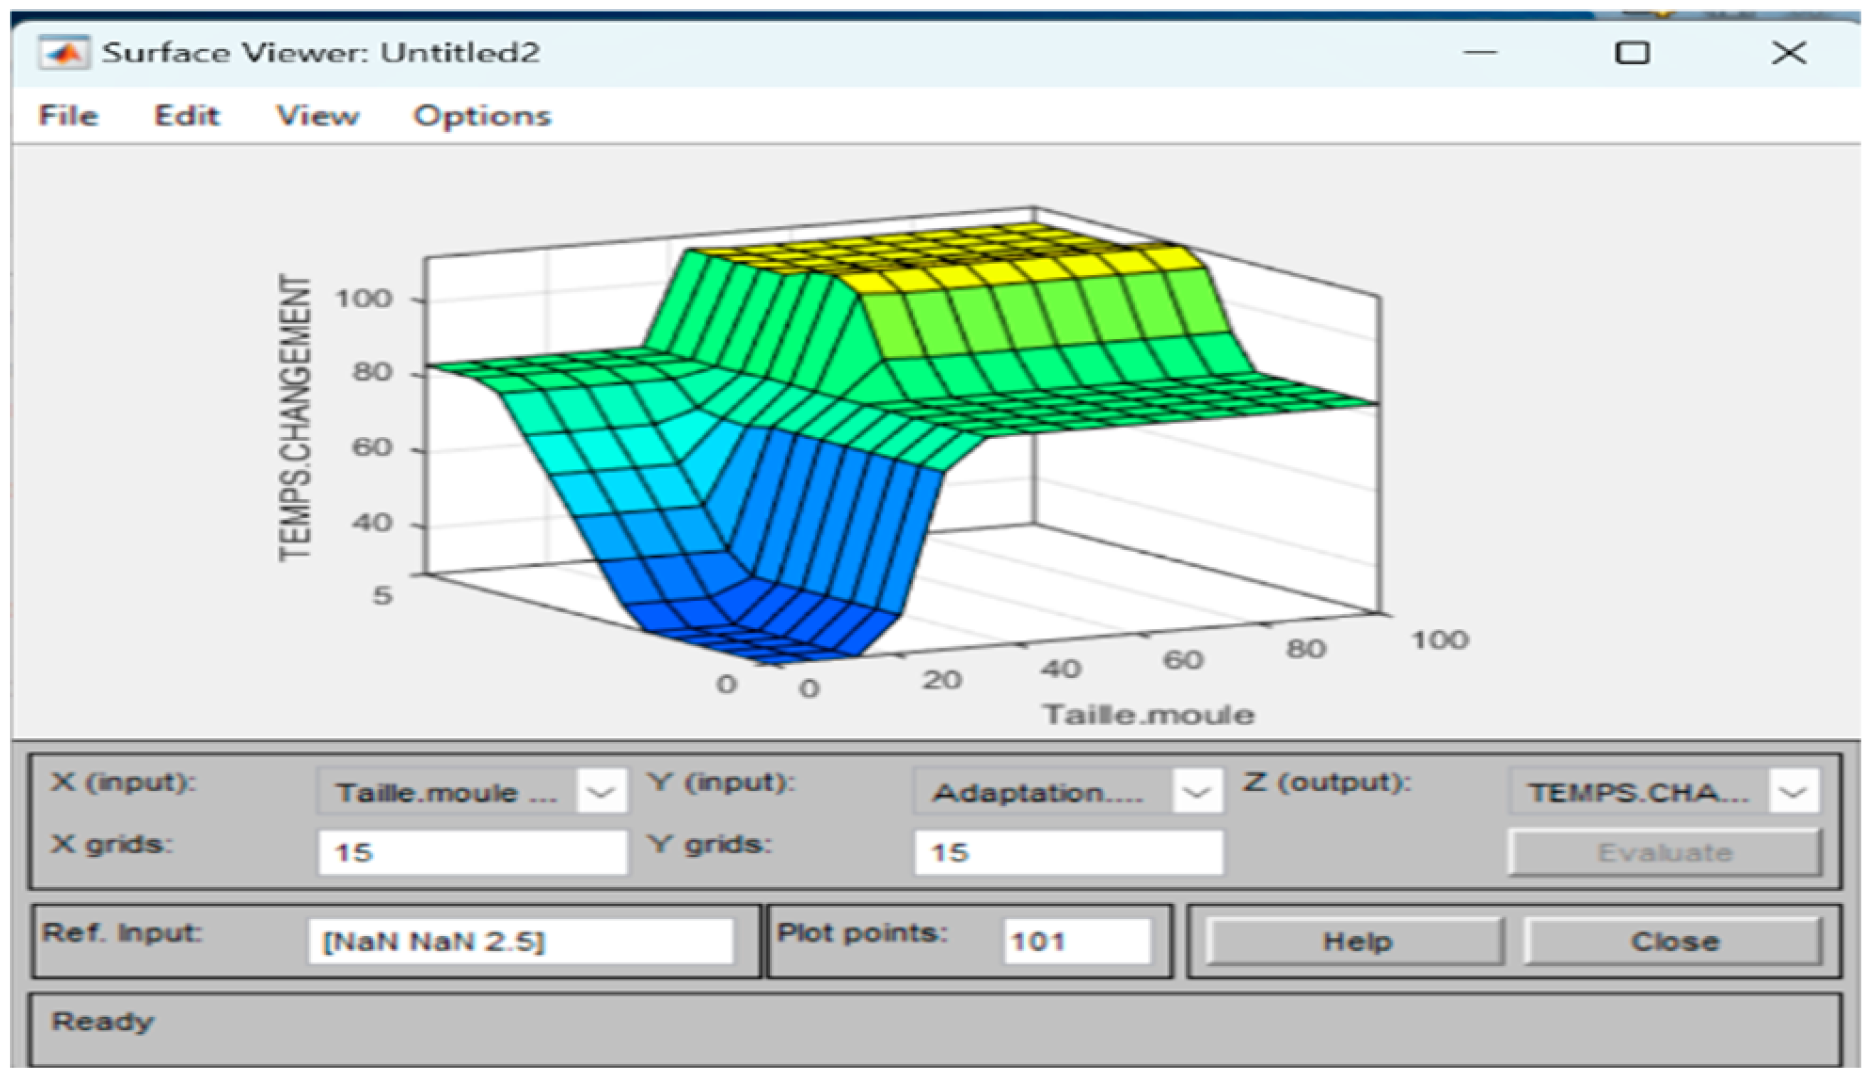Open the Edit menu
1873x1078 pixels.
pyautogui.click(x=186, y=116)
